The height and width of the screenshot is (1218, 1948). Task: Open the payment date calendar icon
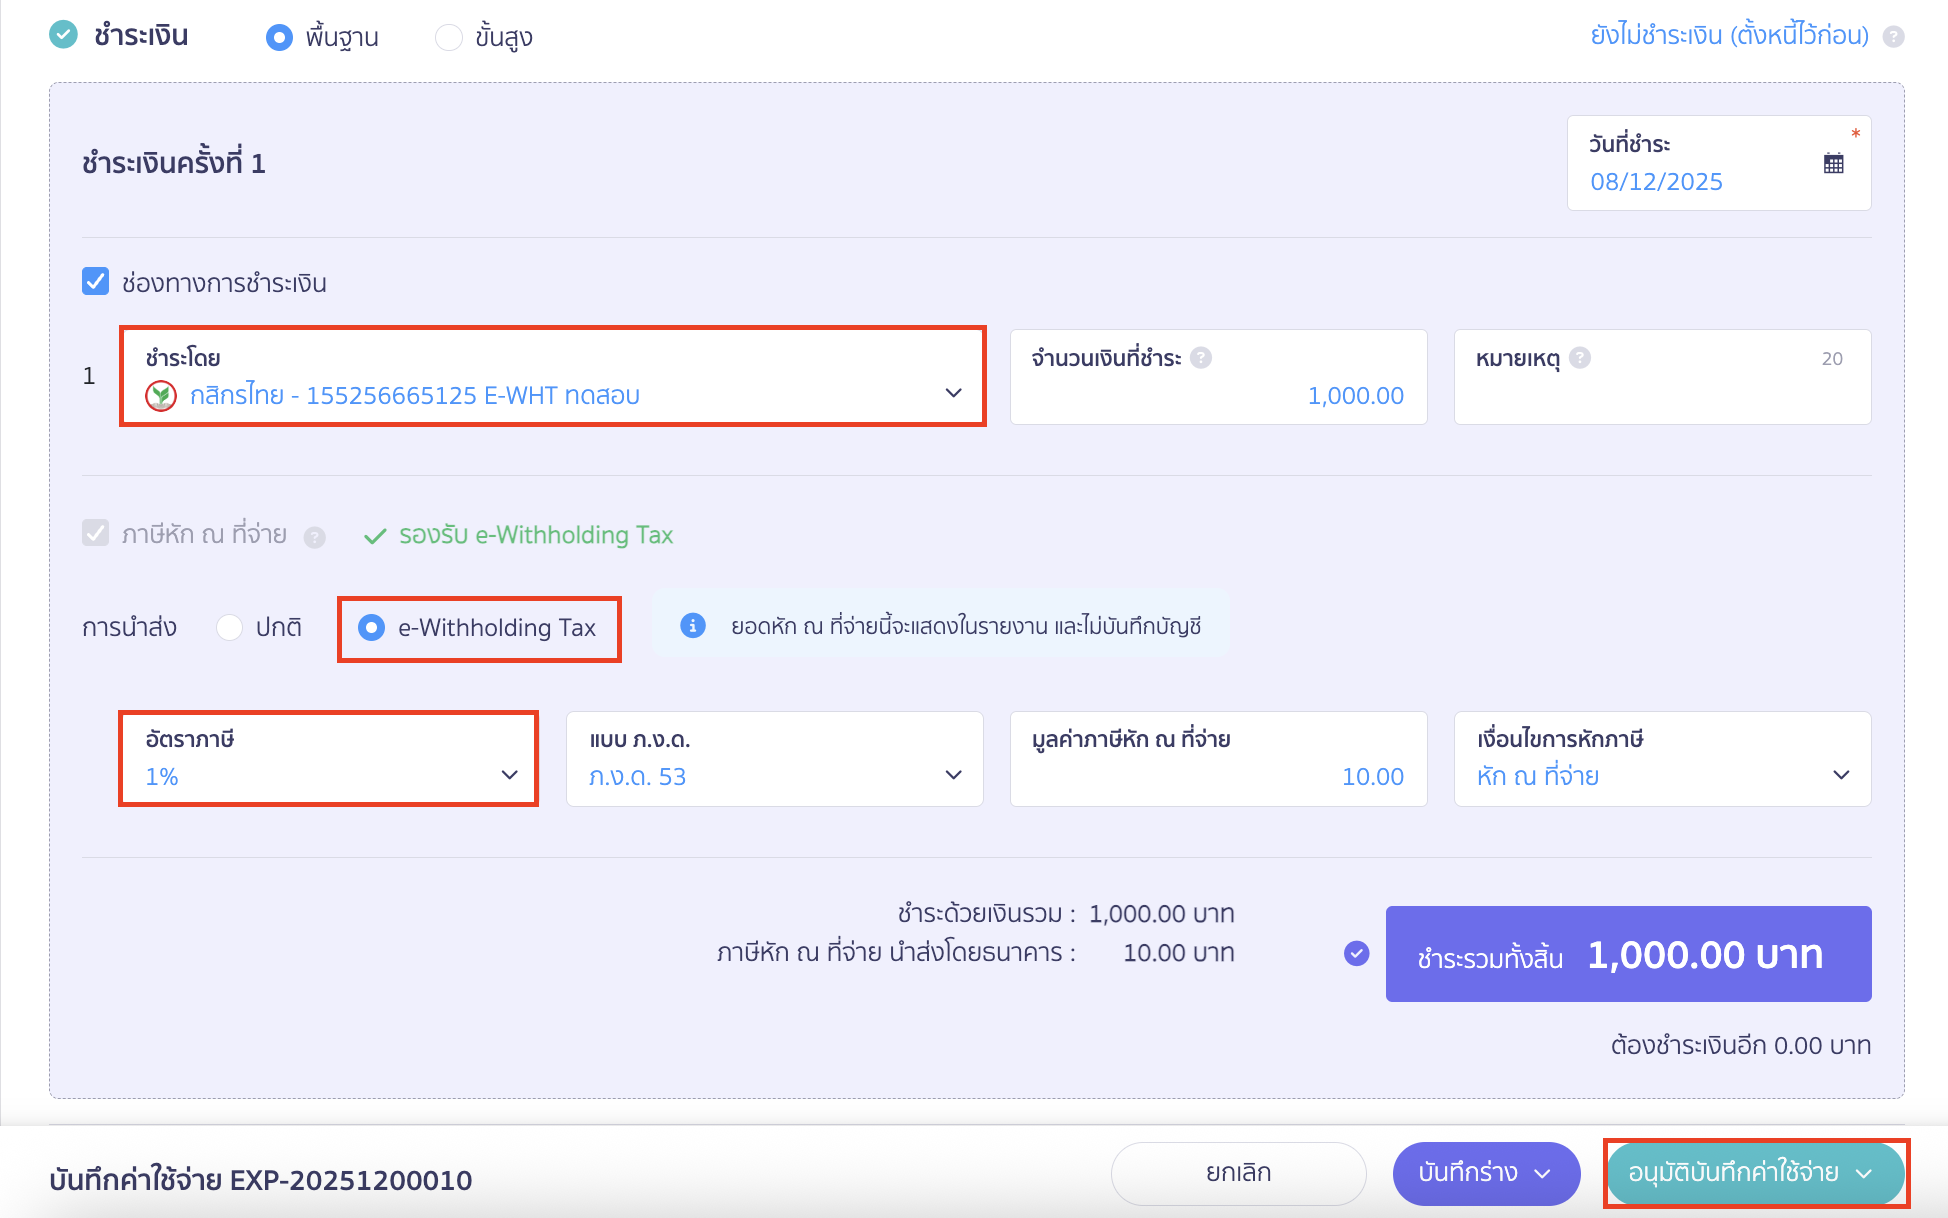tap(1833, 164)
